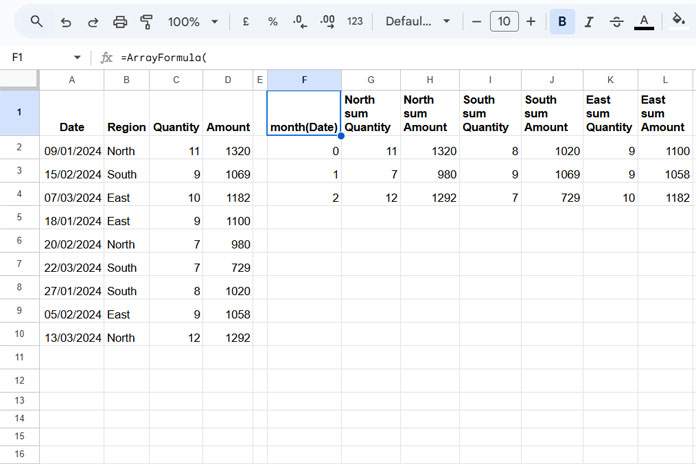Select row 5 header
Screen dimensions: 696x464
[19, 217]
